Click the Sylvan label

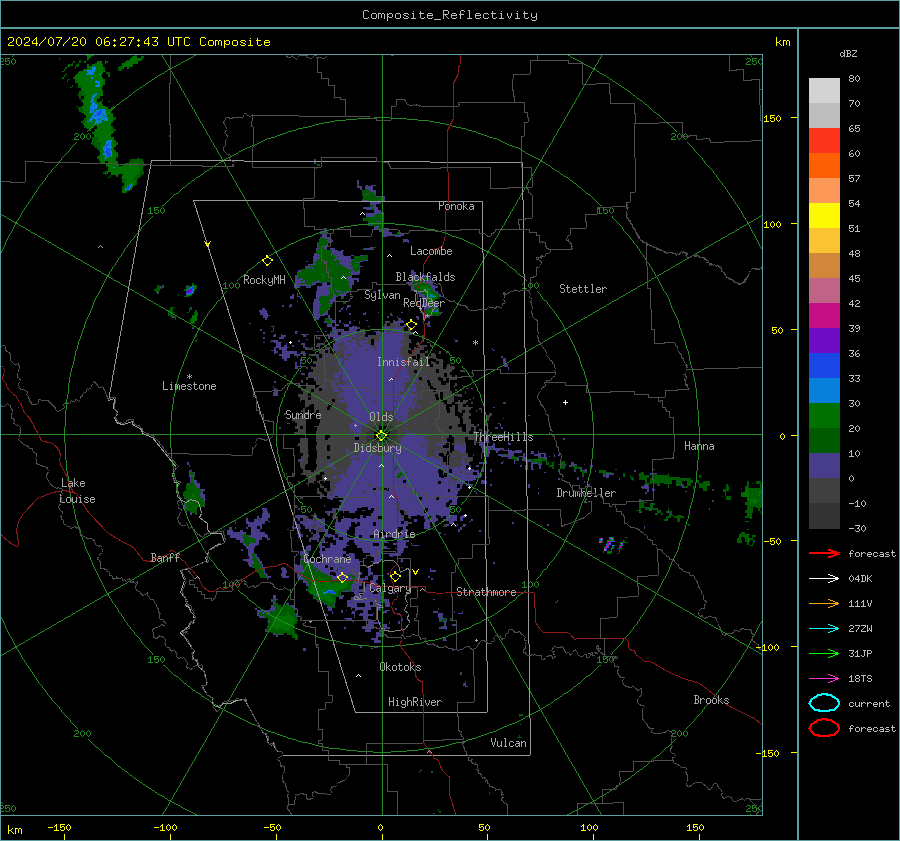(382, 295)
